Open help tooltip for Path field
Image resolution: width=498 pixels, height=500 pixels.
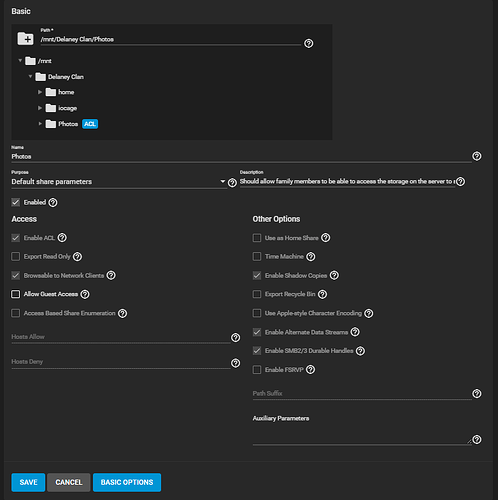coord(309,43)
